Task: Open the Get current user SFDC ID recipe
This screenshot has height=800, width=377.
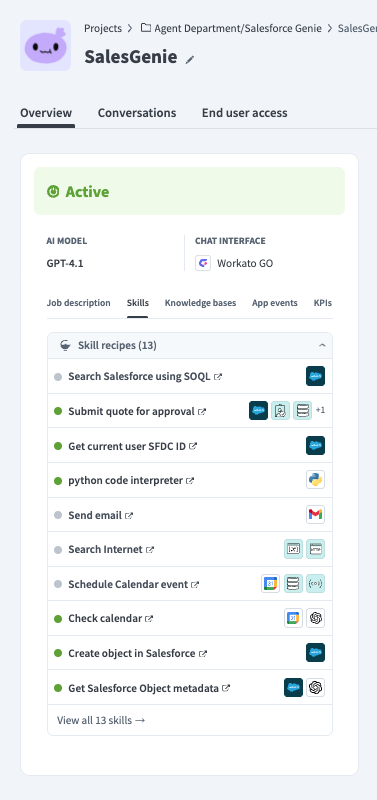Action: [127, 446]
